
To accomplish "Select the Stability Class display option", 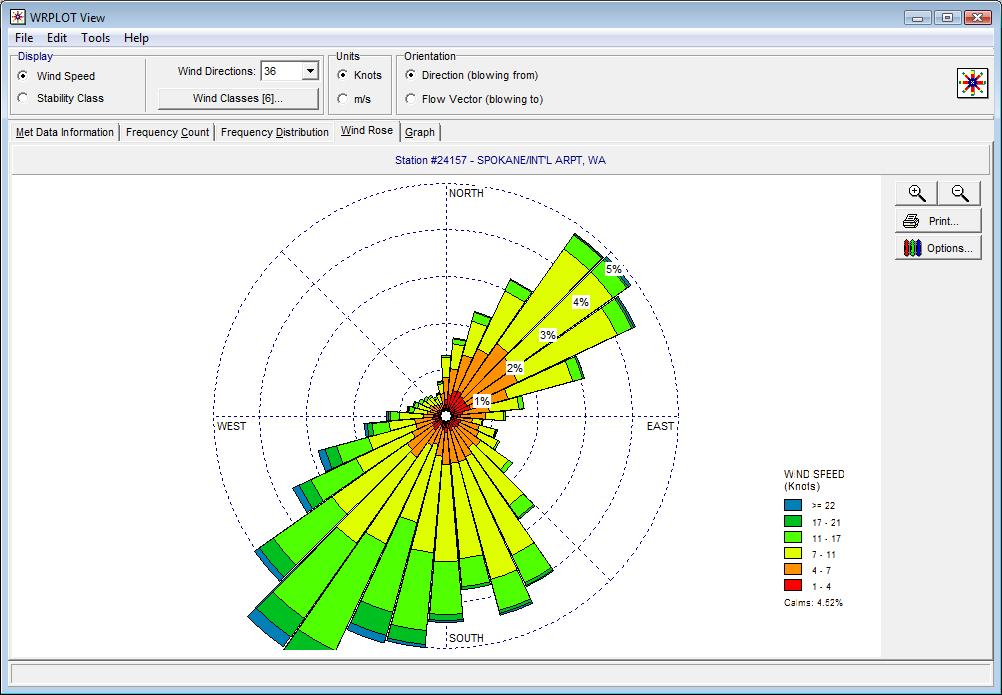I will point(23,98).
